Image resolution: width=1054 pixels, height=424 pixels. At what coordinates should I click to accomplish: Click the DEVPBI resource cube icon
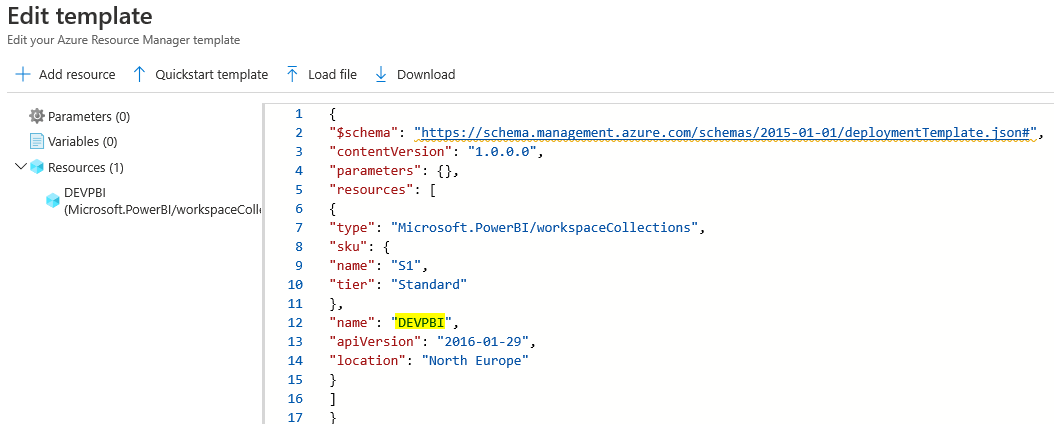pyautogui.click(x=52, y=200)
